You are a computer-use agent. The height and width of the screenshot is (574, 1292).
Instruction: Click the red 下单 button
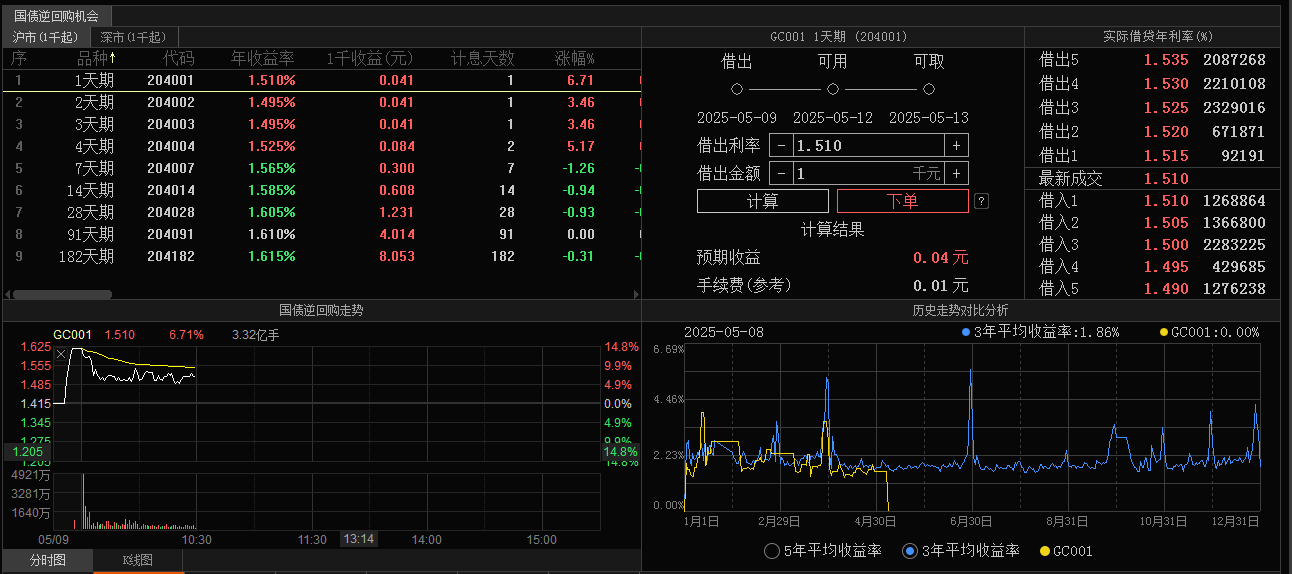point(902,201)
